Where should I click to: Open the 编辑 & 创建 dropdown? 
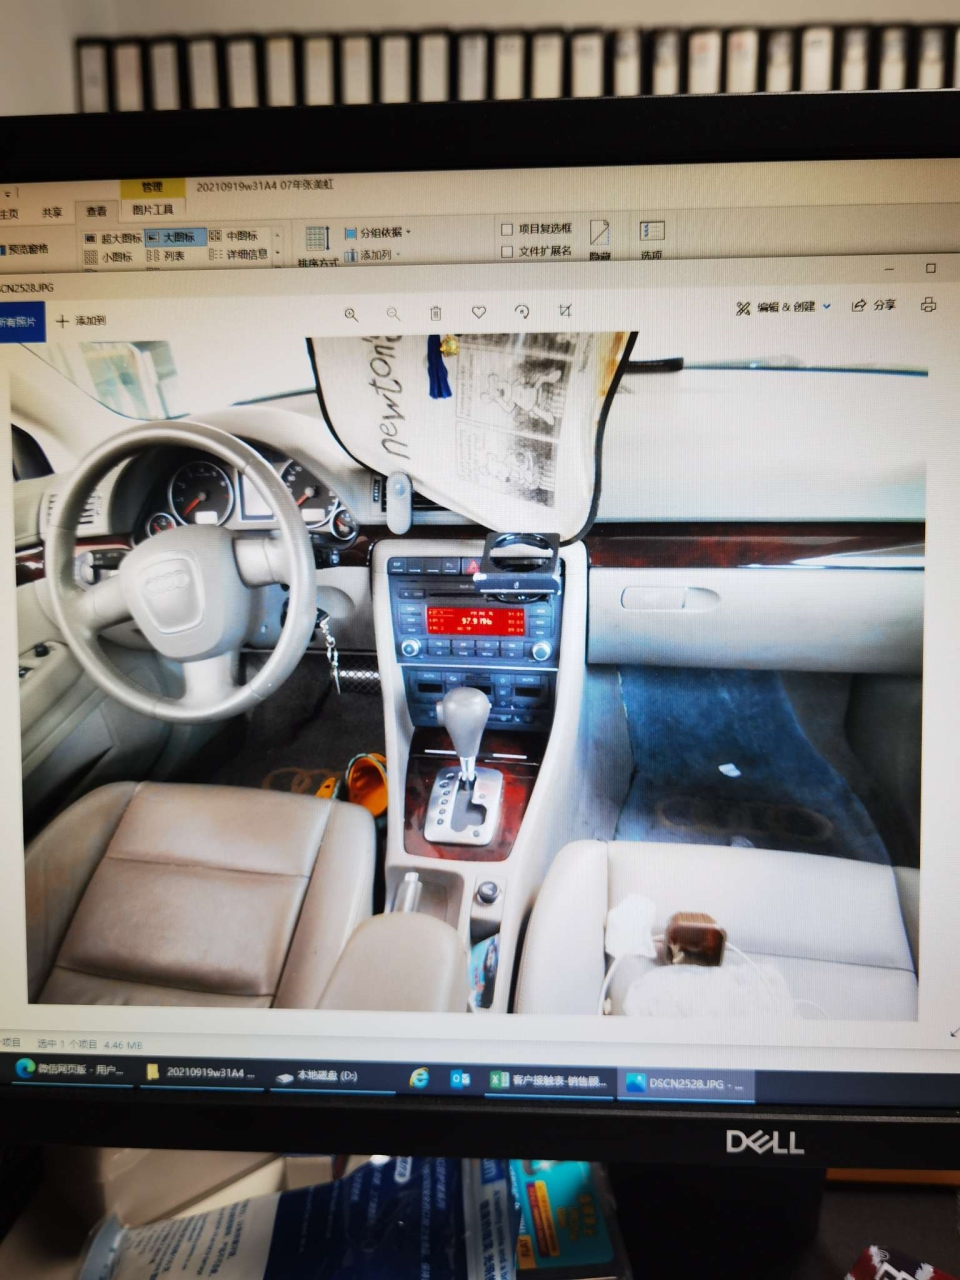(x=783, y=307)
